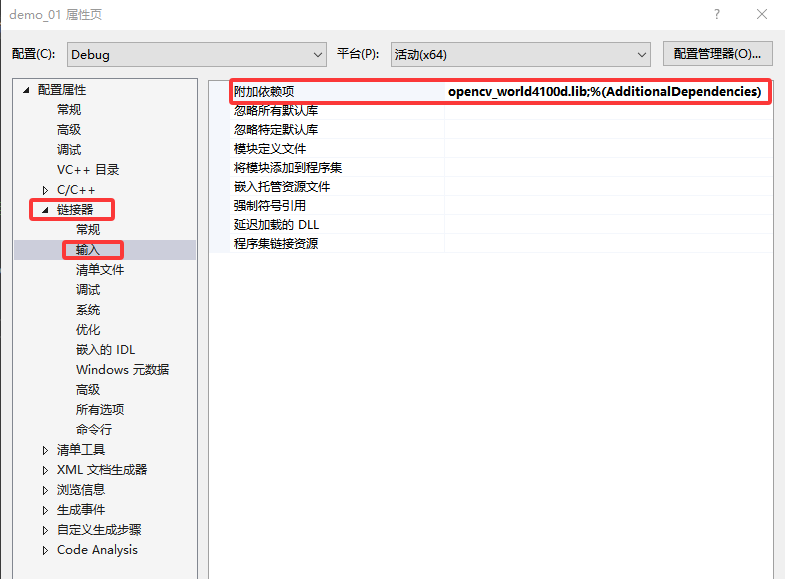The width and height of the screenshot is (785, 579).
Task: Select 所有选项 under 链接器
Action: [100, 410]
